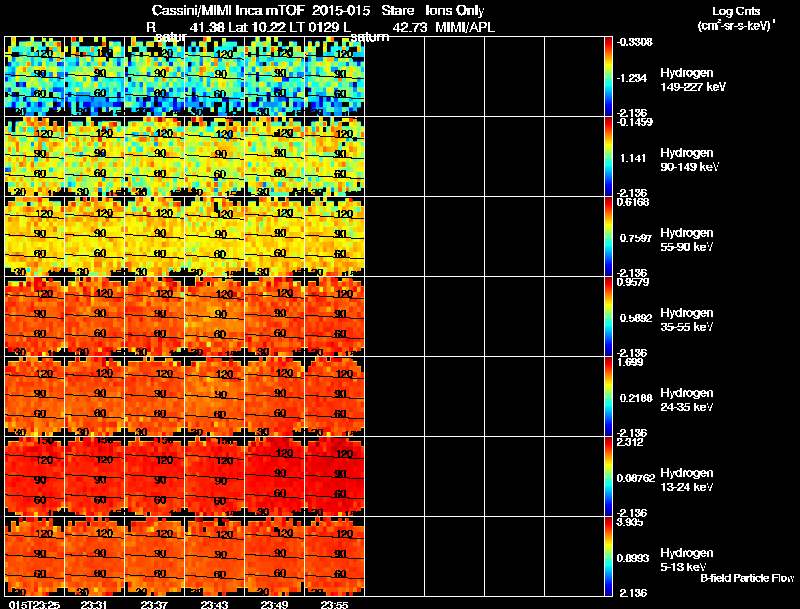Select the Ions Only header label
The width and height of the screenshot is (800, 609).
click(455, 11)
